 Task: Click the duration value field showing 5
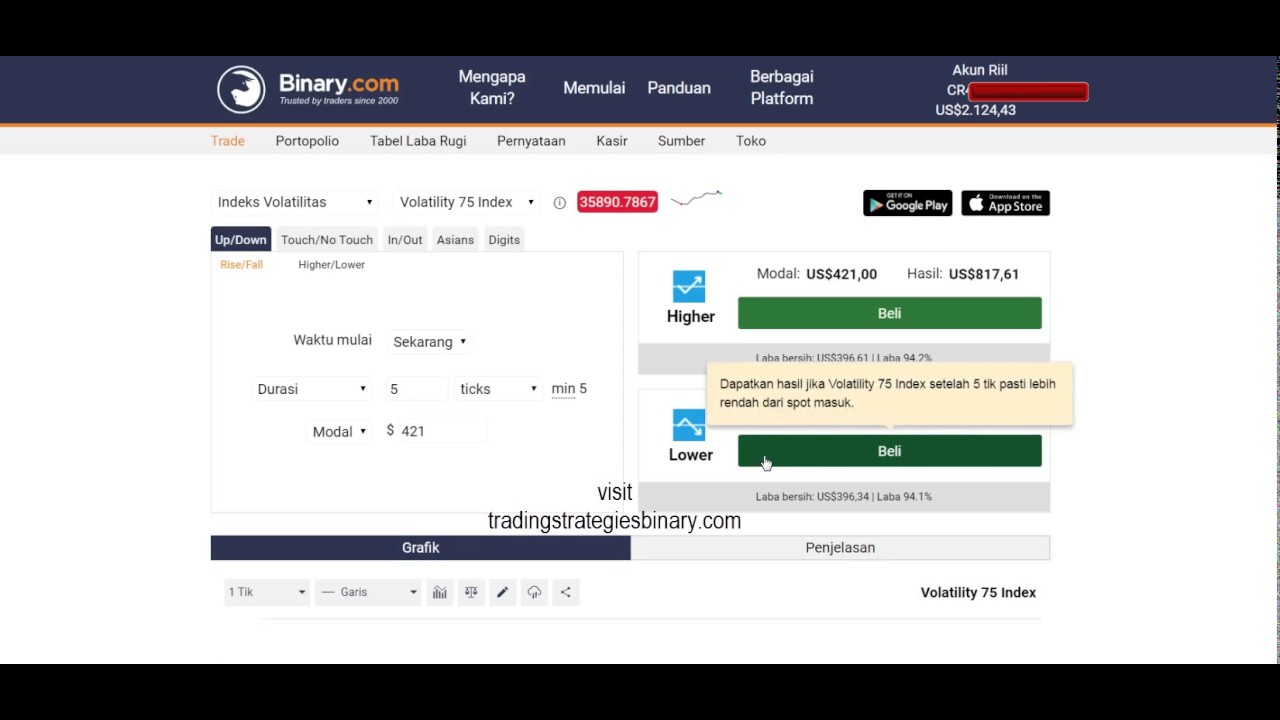coord(416,389)
